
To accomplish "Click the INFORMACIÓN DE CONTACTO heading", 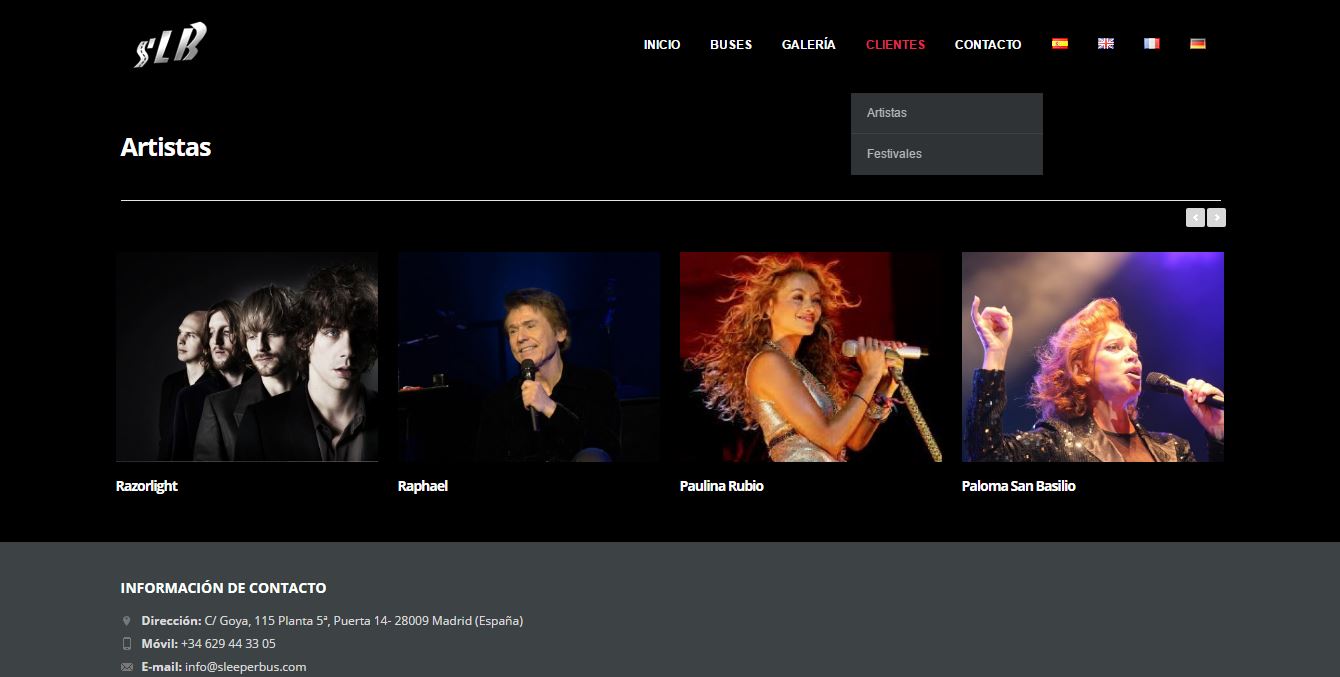I will pyautogui.click(x=223, y=588).
